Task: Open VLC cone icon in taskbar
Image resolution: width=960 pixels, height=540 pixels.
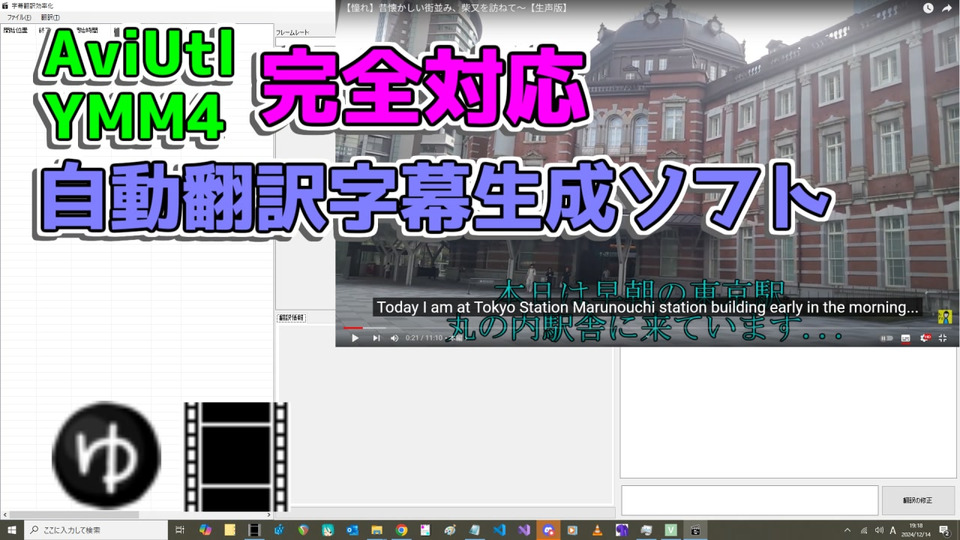Action: coord(597,530)
